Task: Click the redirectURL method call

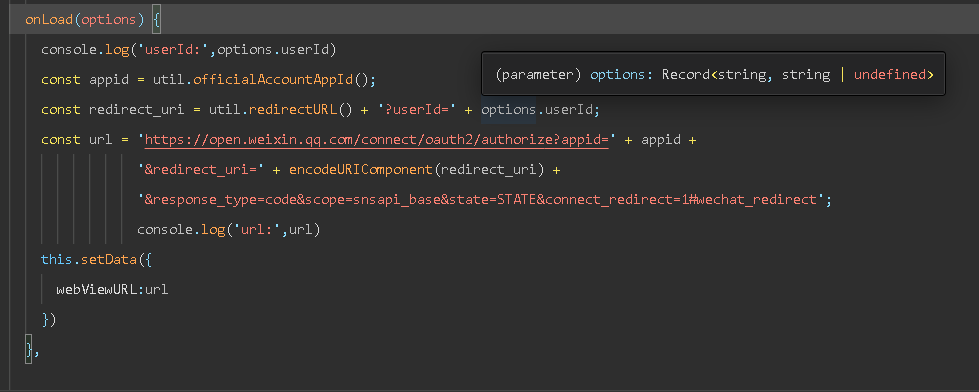Action: pos(293,109)
